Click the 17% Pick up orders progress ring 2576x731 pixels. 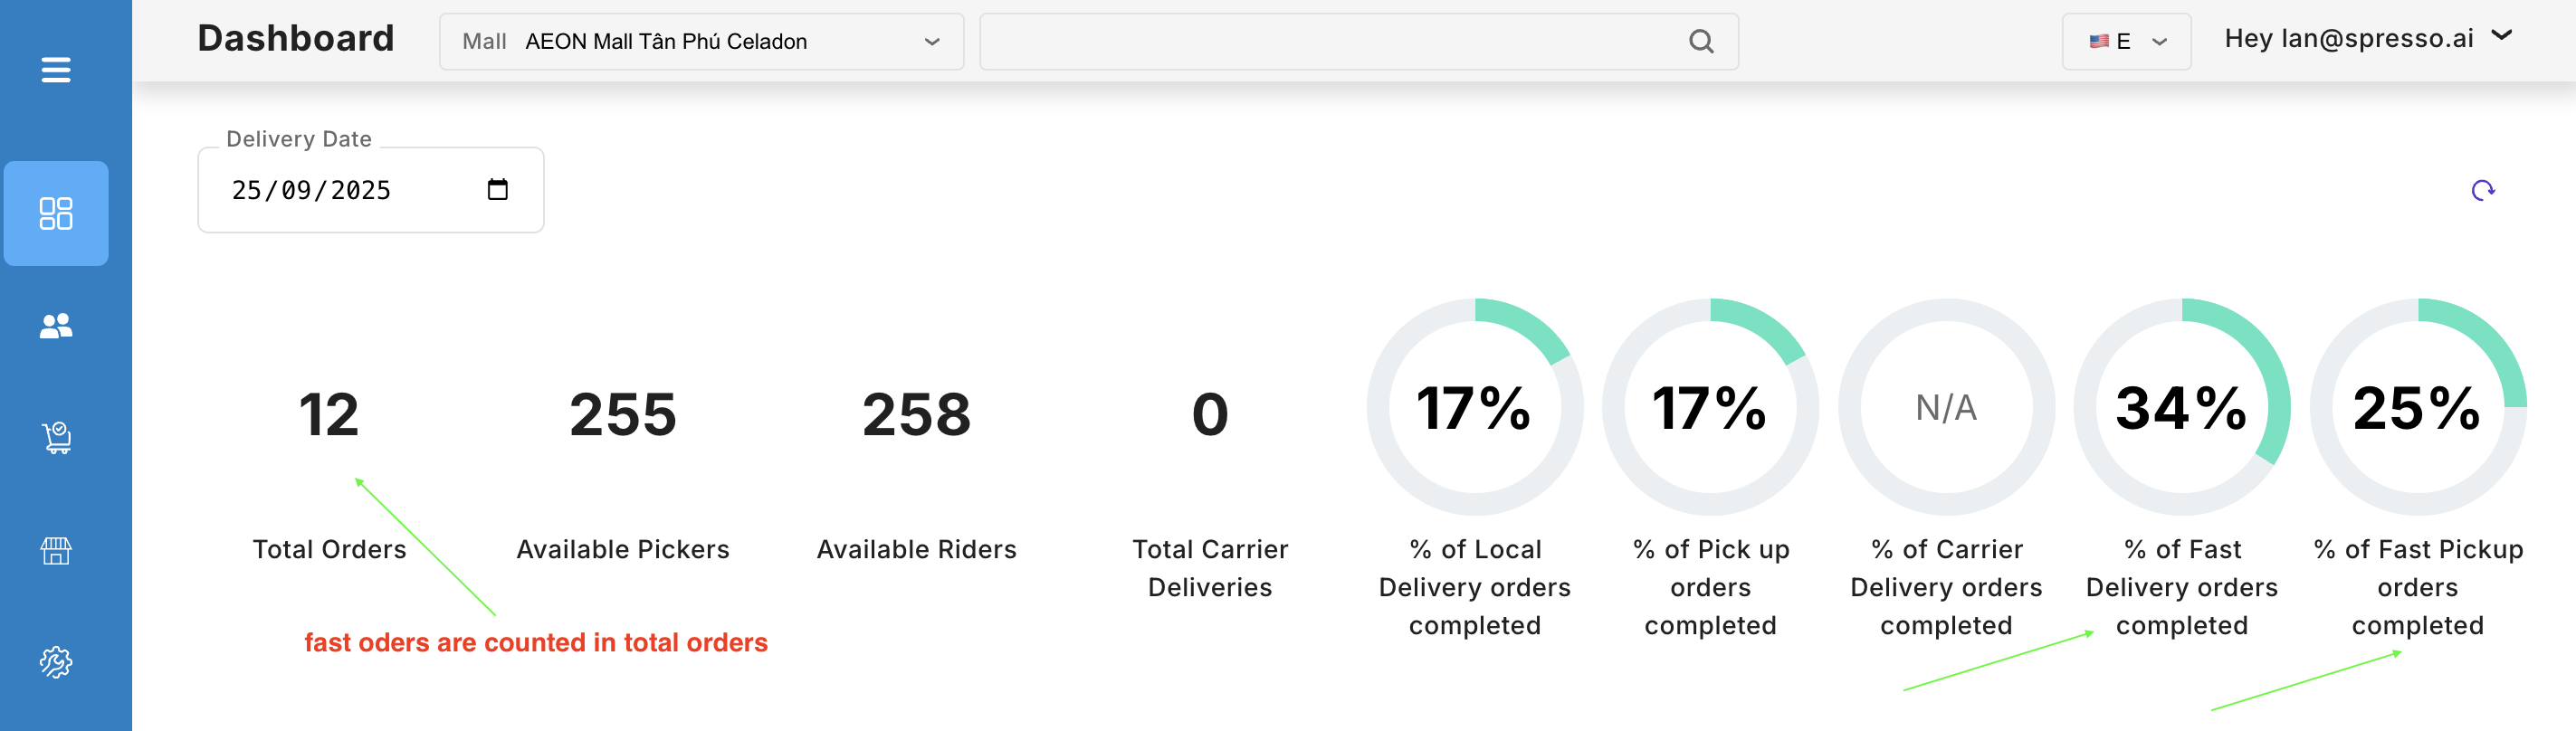tap(1710, 407)
